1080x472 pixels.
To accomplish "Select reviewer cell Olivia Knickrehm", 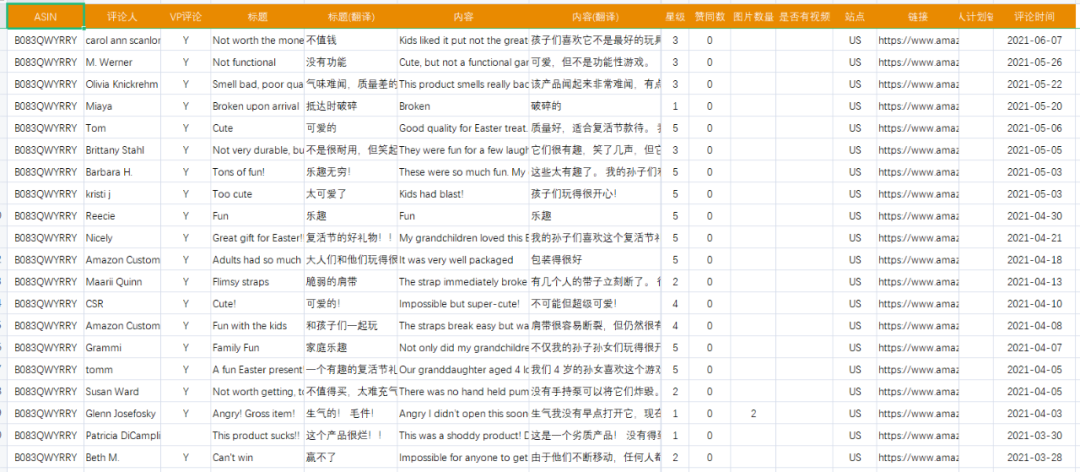I will point(122,84).
